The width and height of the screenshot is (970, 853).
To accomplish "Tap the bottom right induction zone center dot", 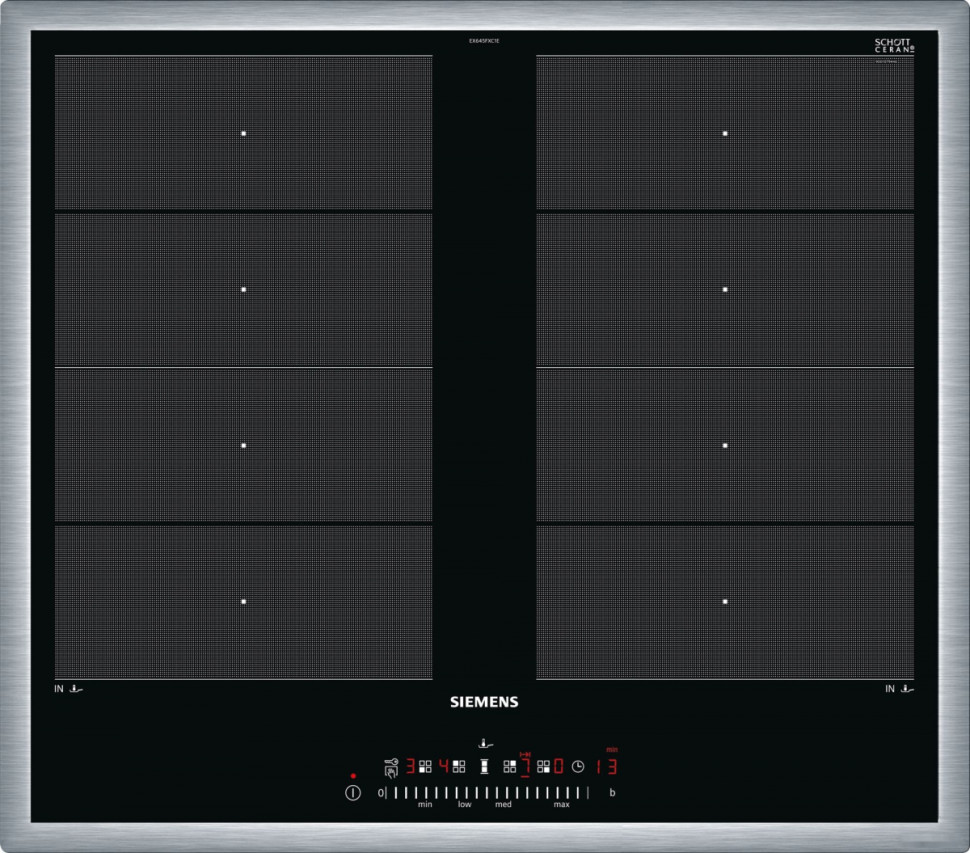I will click(725, 601).
